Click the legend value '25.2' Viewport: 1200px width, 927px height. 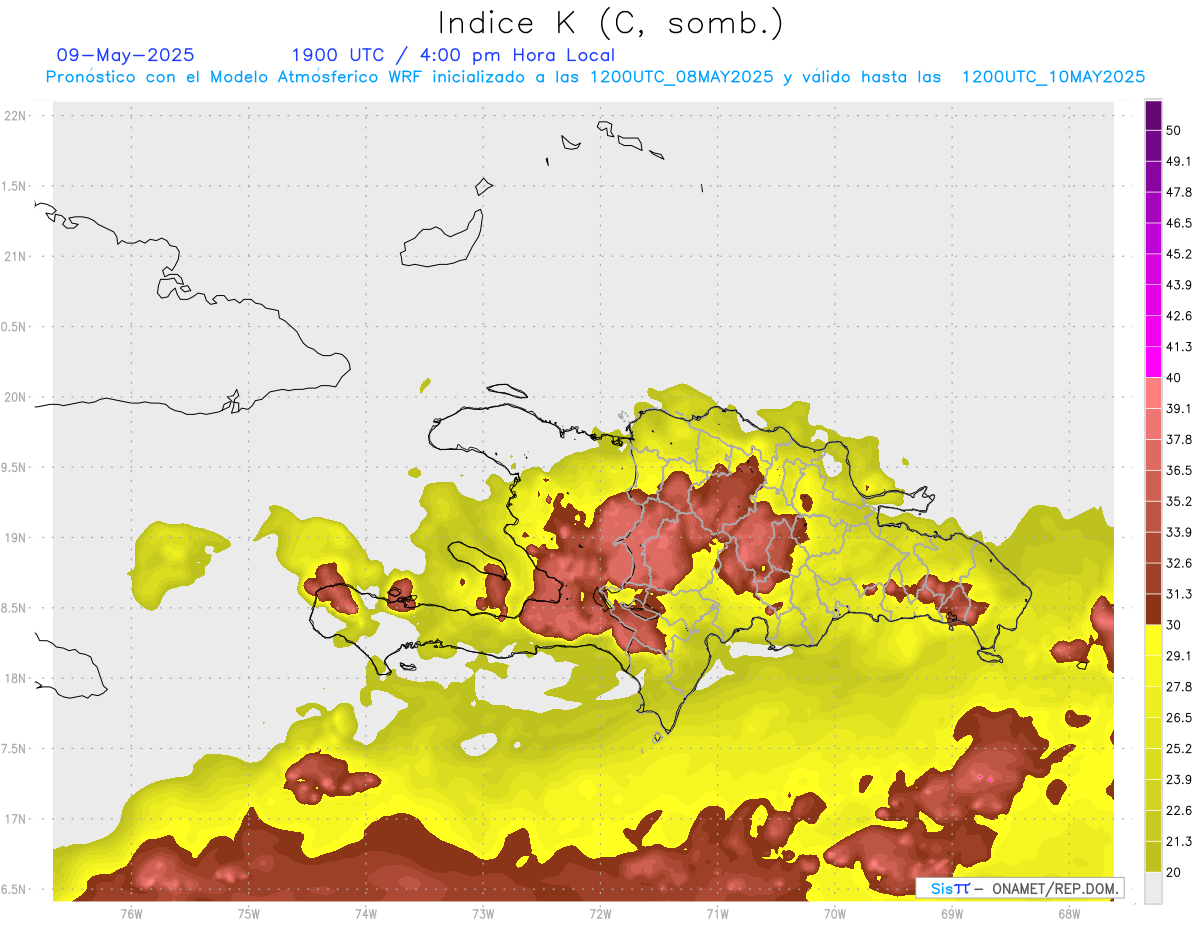pyautogui.click(x=1178, y=749)
